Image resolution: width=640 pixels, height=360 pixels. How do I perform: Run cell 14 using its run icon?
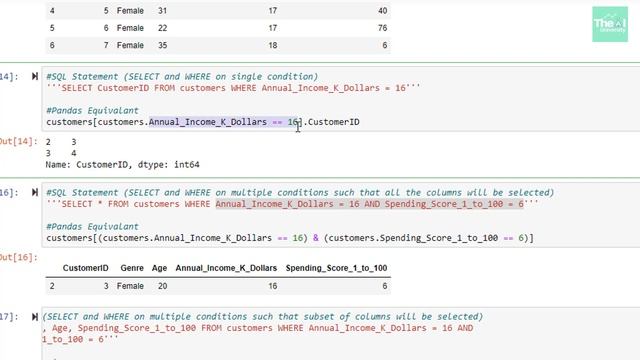pyautogui.click(x=35, y=76)
